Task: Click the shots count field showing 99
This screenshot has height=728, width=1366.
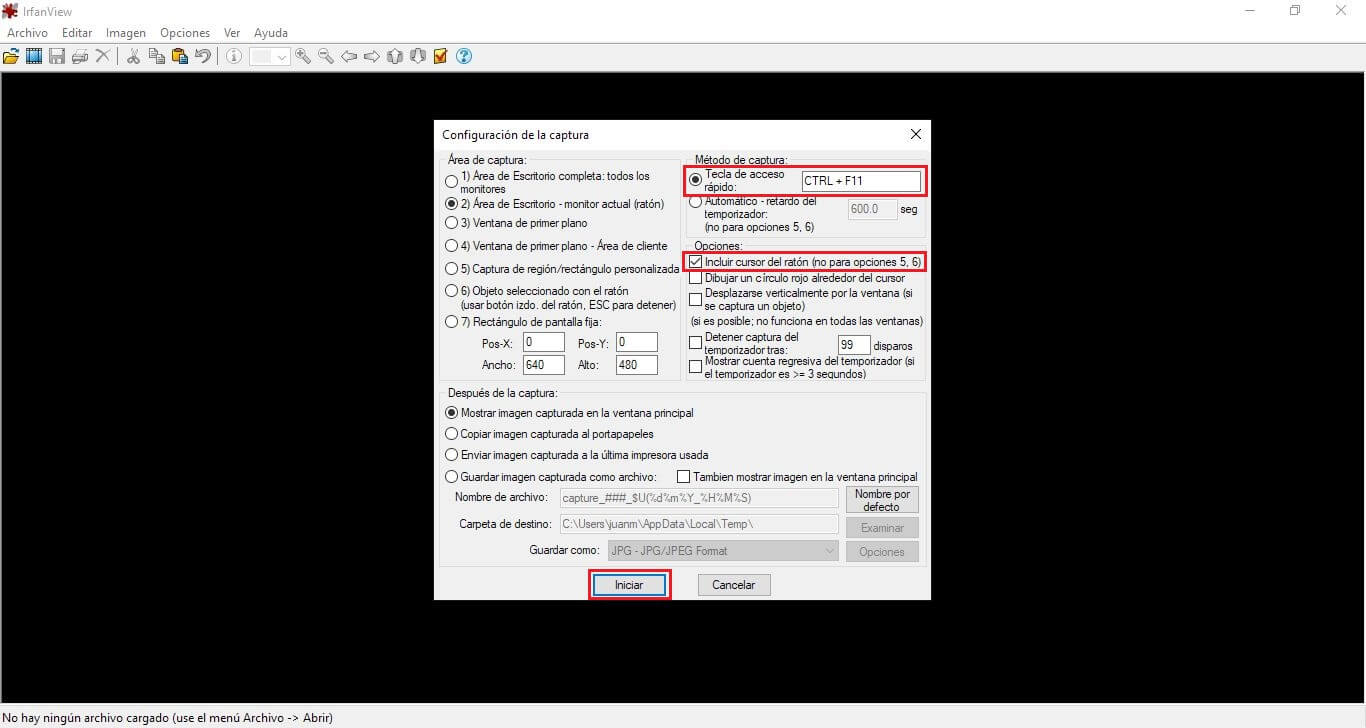Action: click(x=854, y=345)
